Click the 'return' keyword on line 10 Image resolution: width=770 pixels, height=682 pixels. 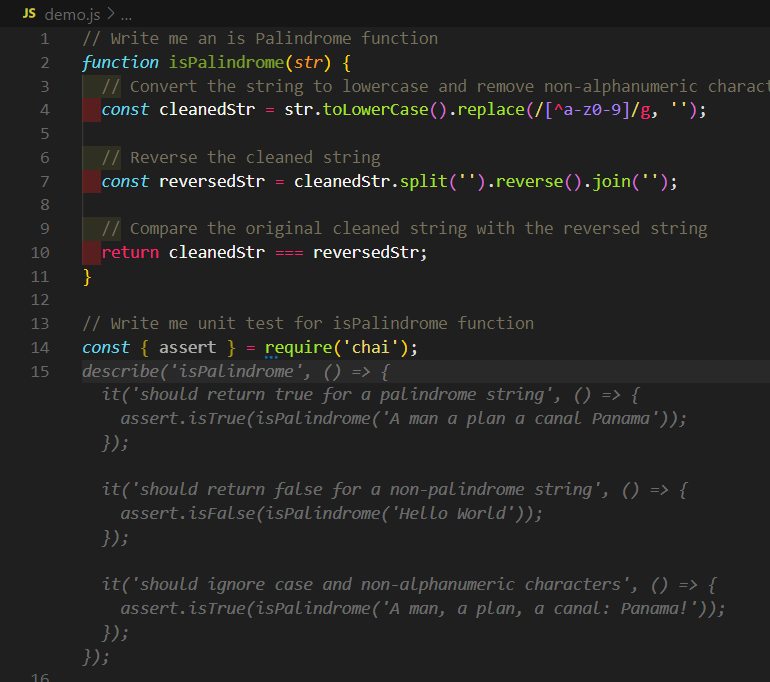tap(130, 253)
